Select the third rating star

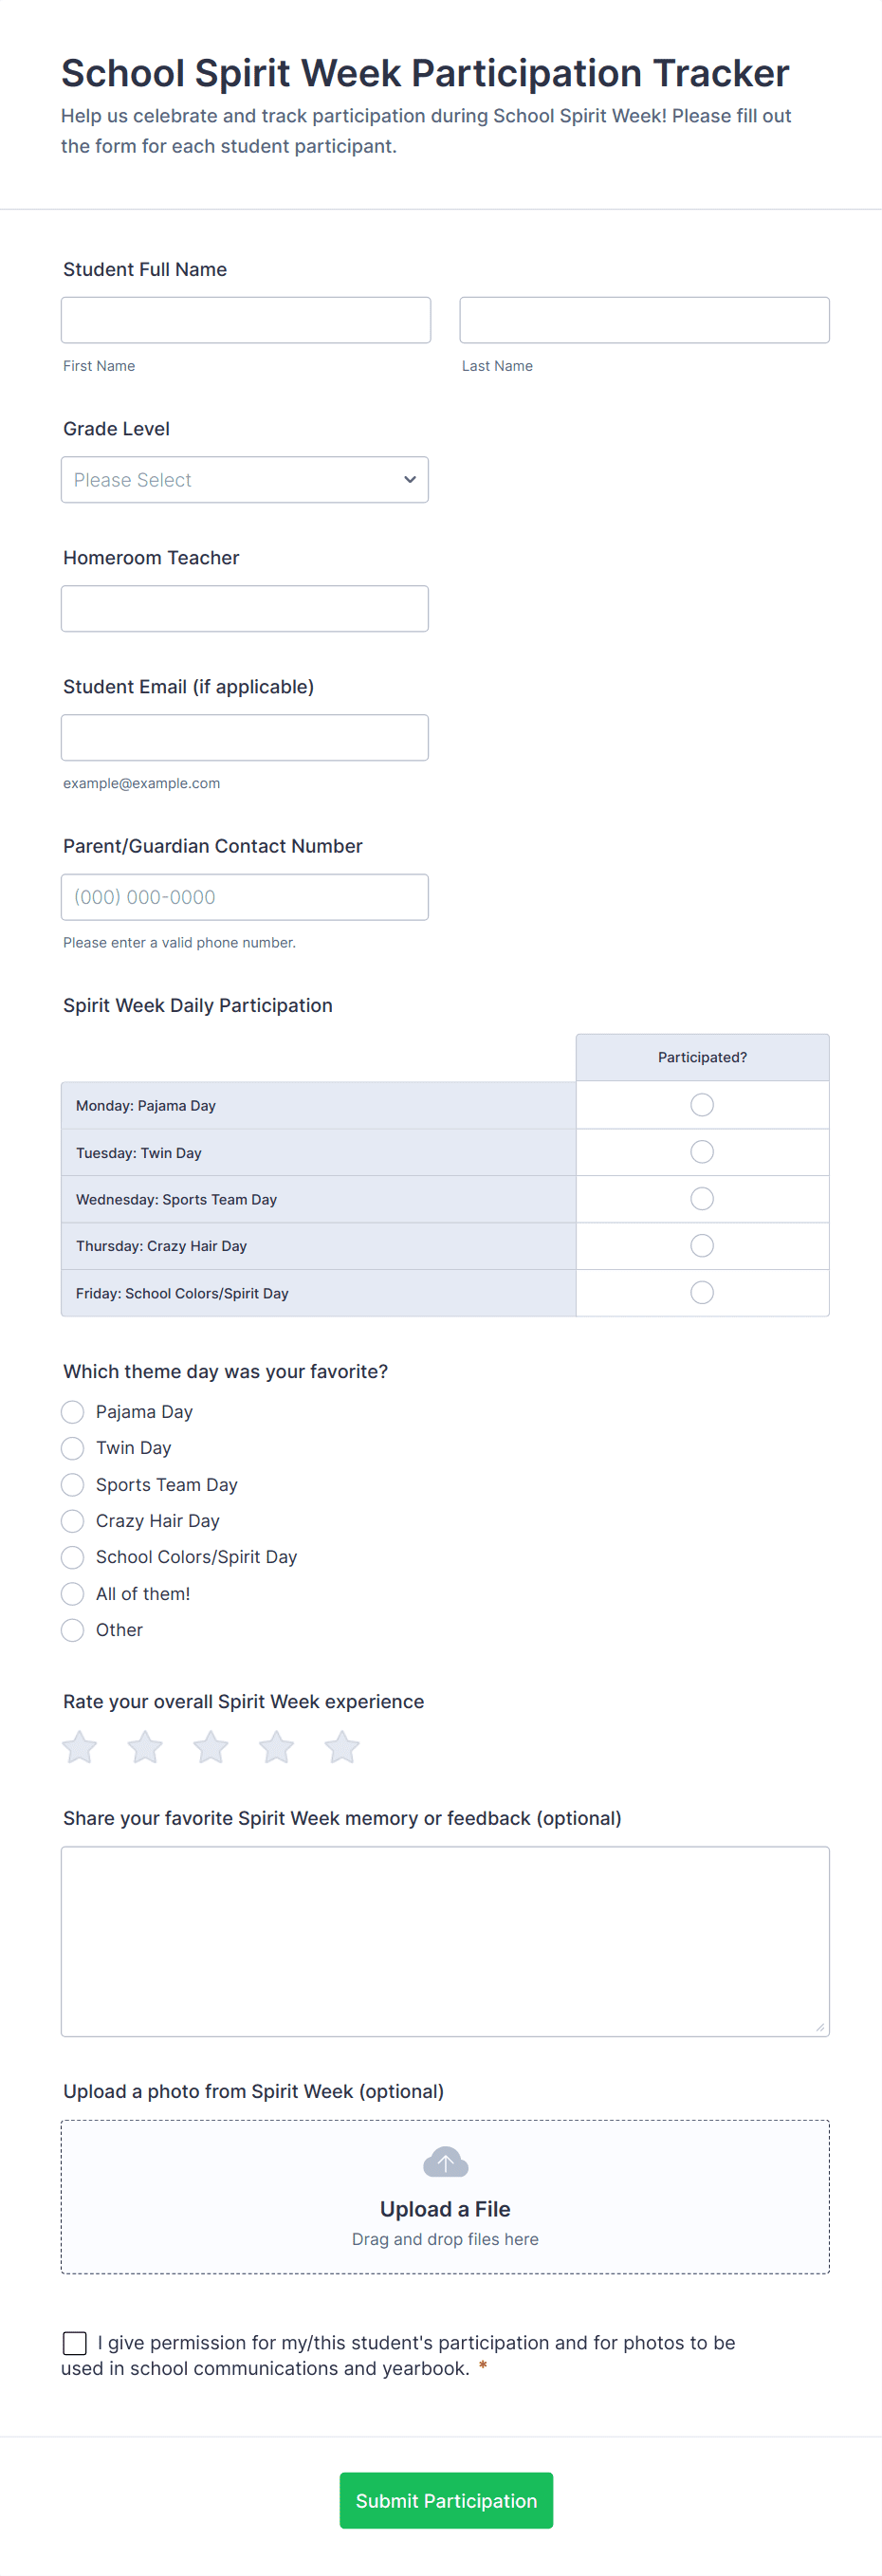click(x=211, y=1748)
